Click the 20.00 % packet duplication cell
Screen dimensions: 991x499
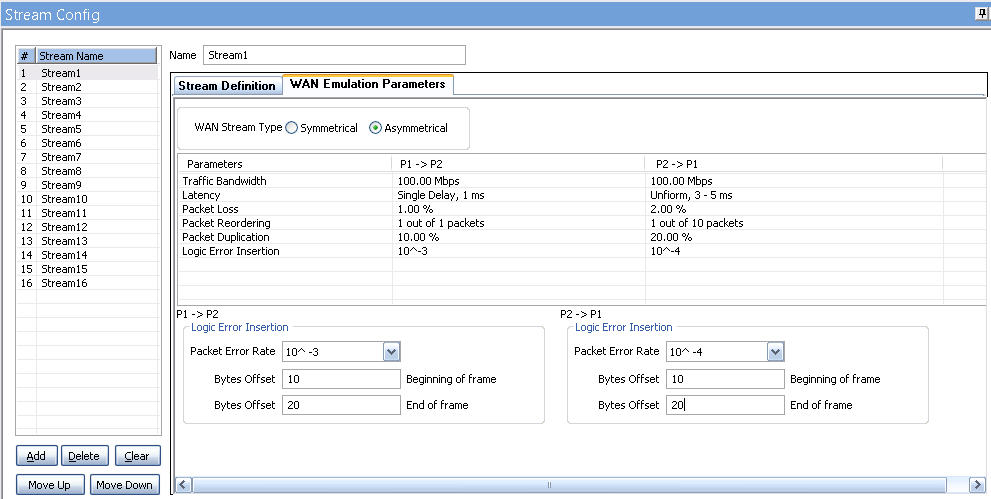tap(794, 237)
